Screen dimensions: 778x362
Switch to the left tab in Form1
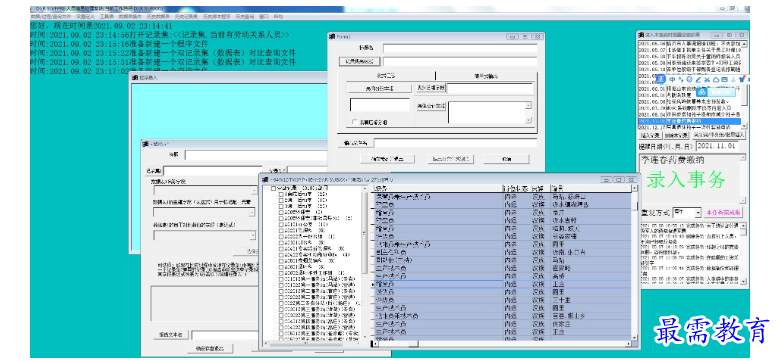pos(386,76)
